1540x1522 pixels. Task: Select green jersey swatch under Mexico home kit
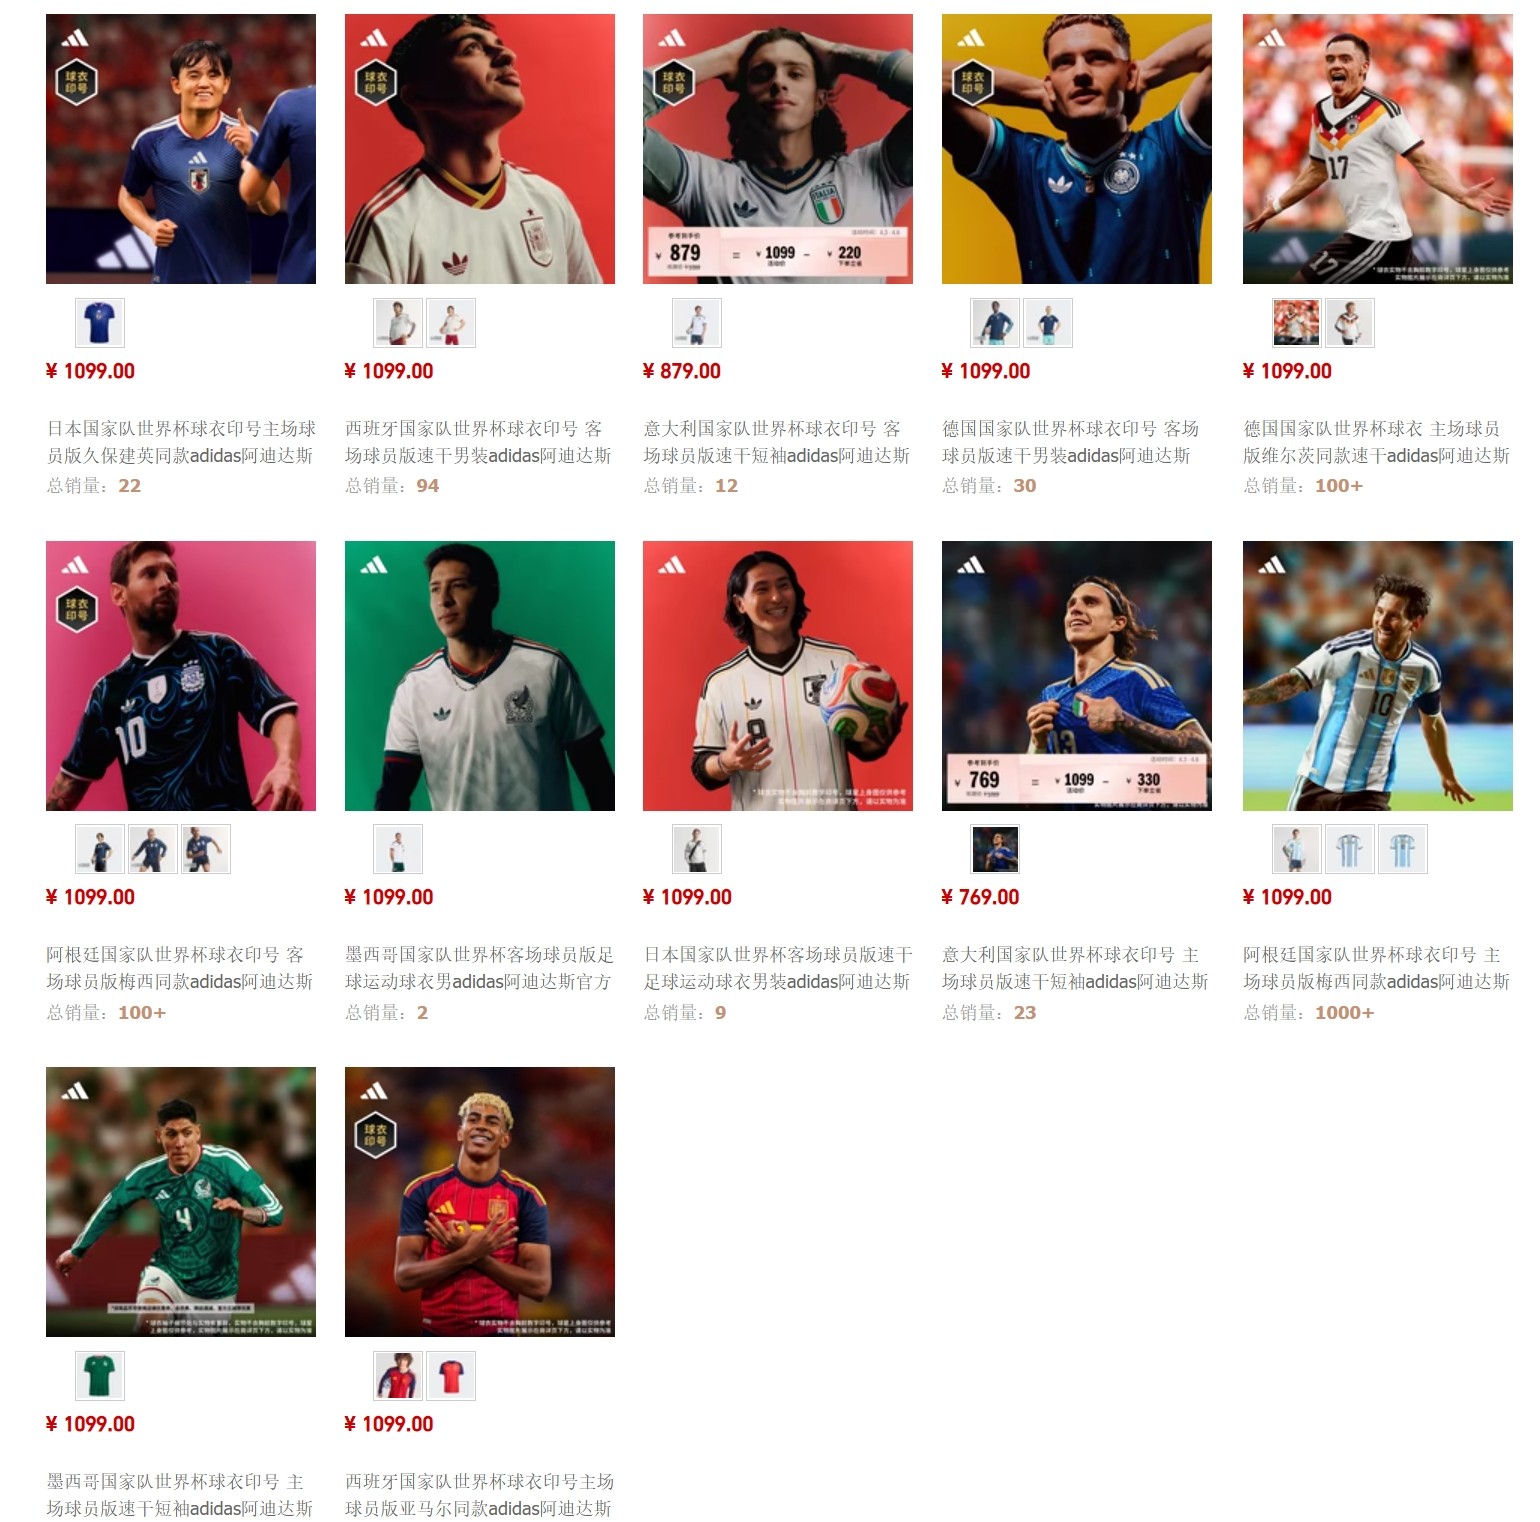pos(100,1376)
